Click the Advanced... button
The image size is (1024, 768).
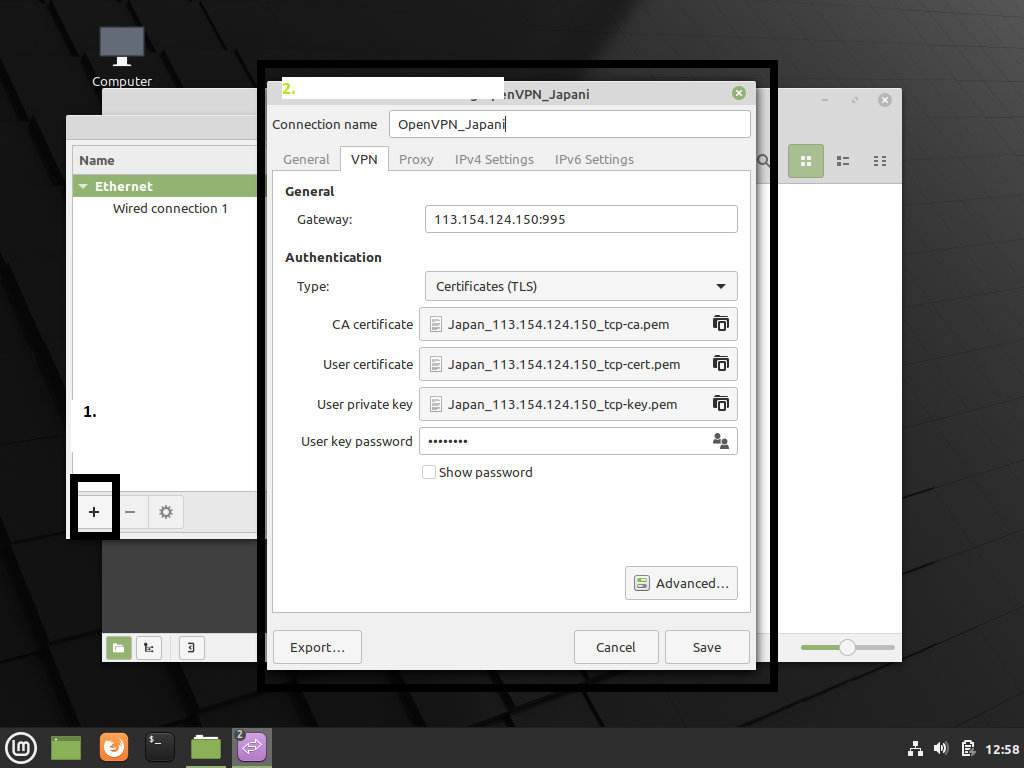click(x=681, y=583)
